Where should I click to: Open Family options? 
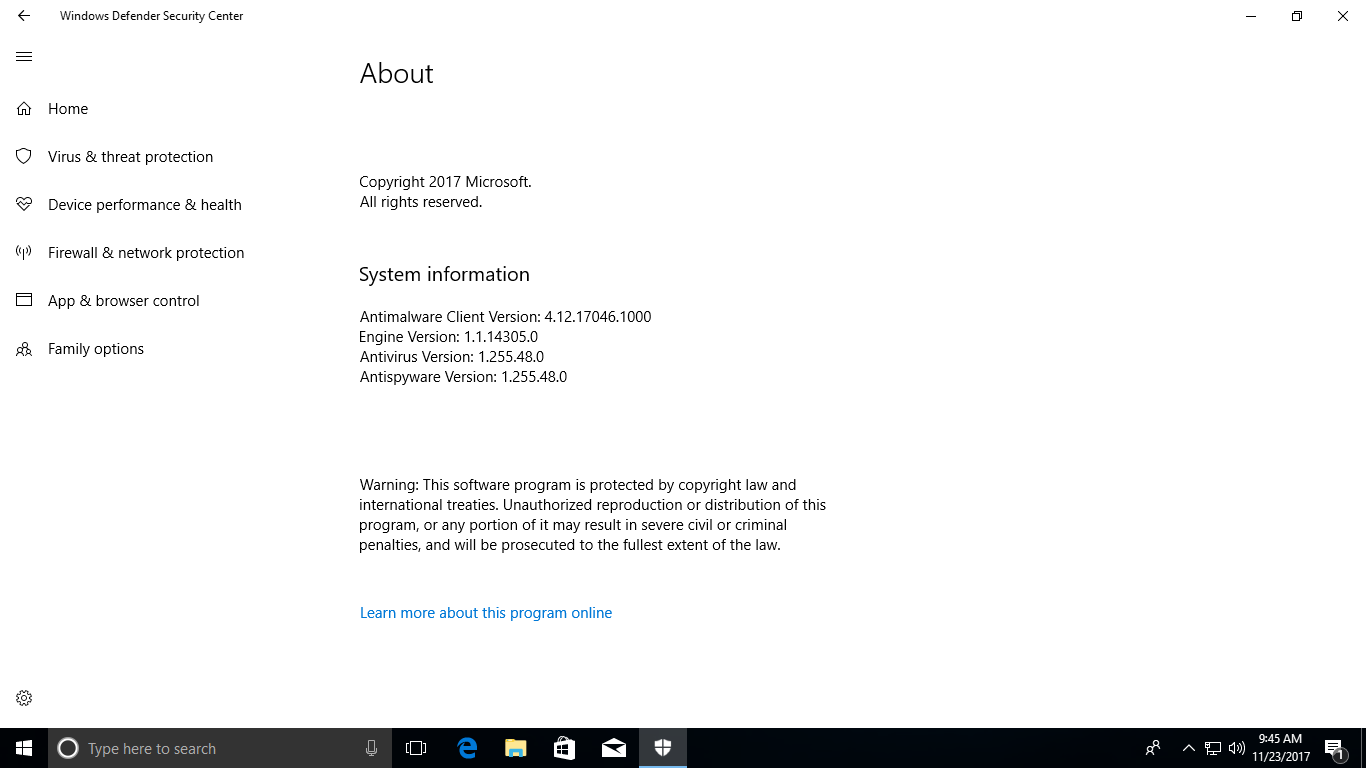96,349
